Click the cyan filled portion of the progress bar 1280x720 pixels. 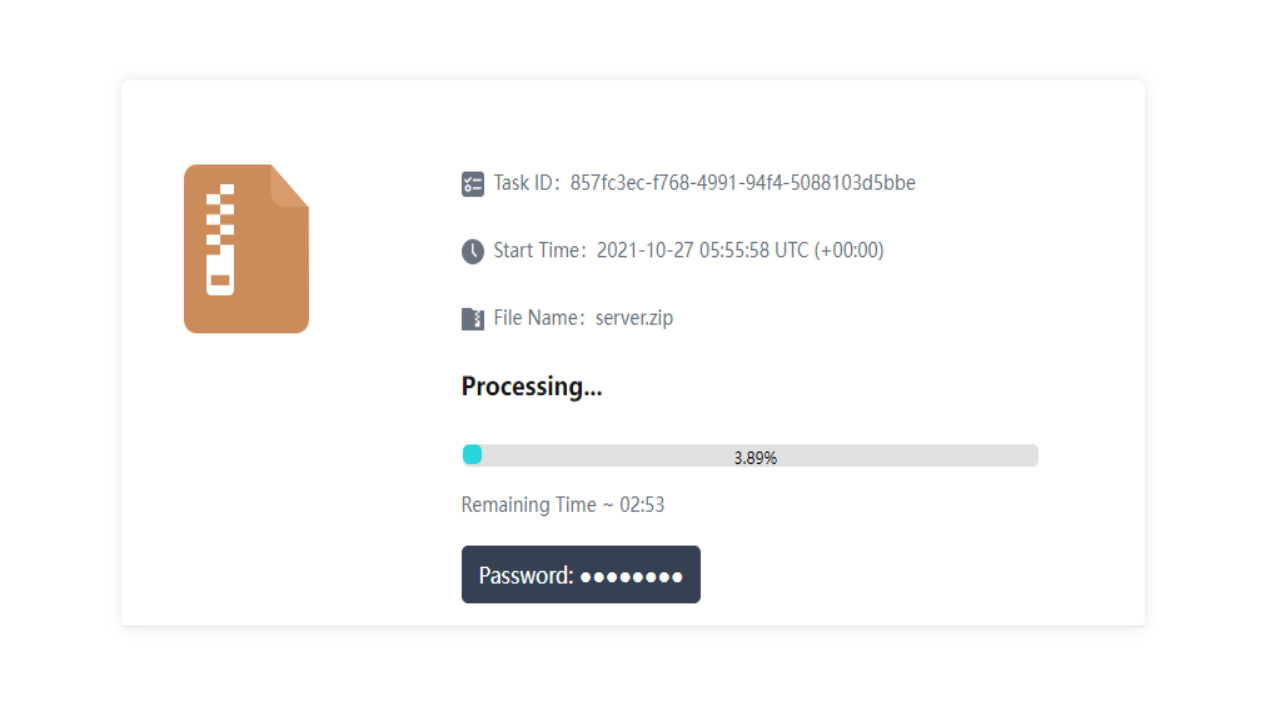click(472, 455)
